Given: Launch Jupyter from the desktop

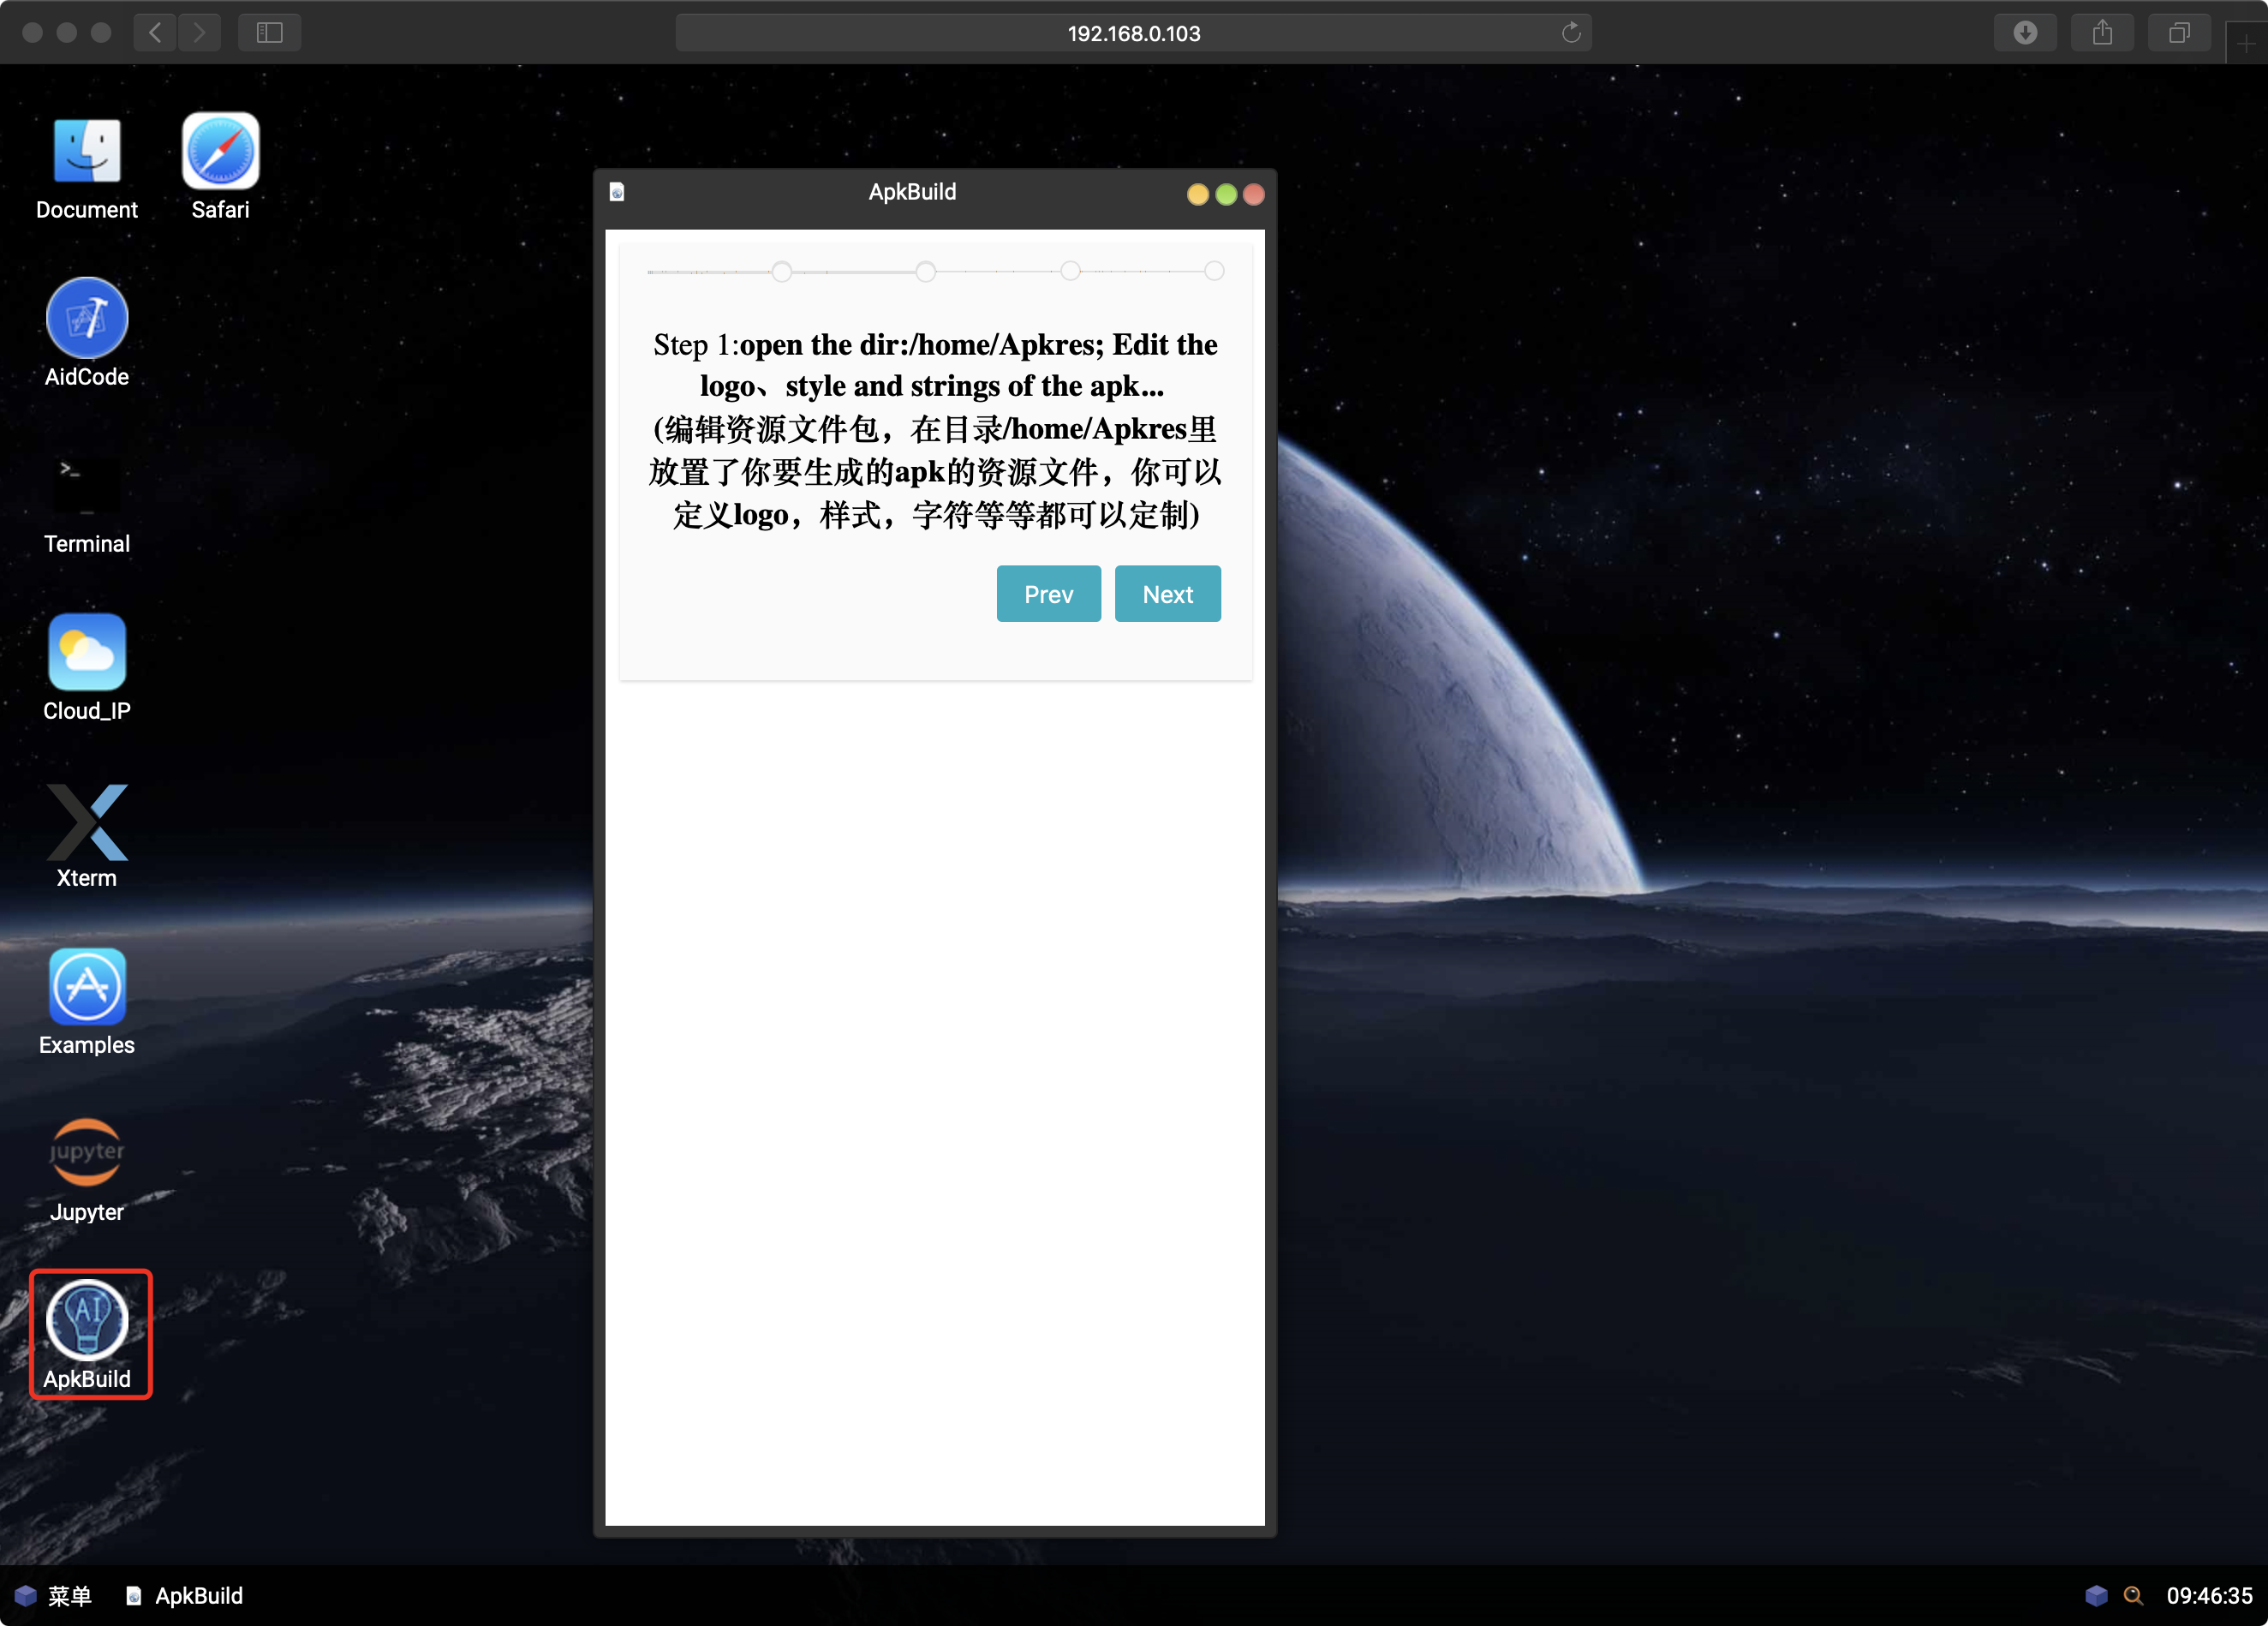Looking at the screenshot, I should coord(87,1154).
